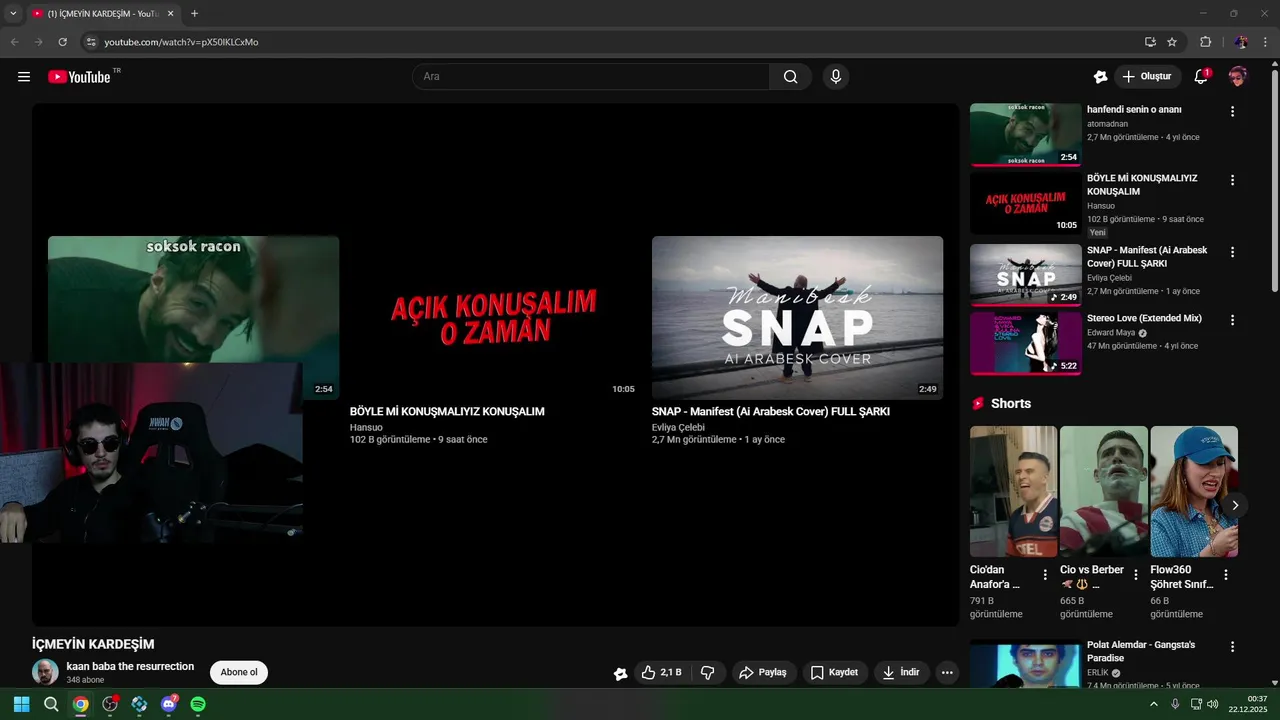Open options for Cio vs Berber short

coord(1135,575)
